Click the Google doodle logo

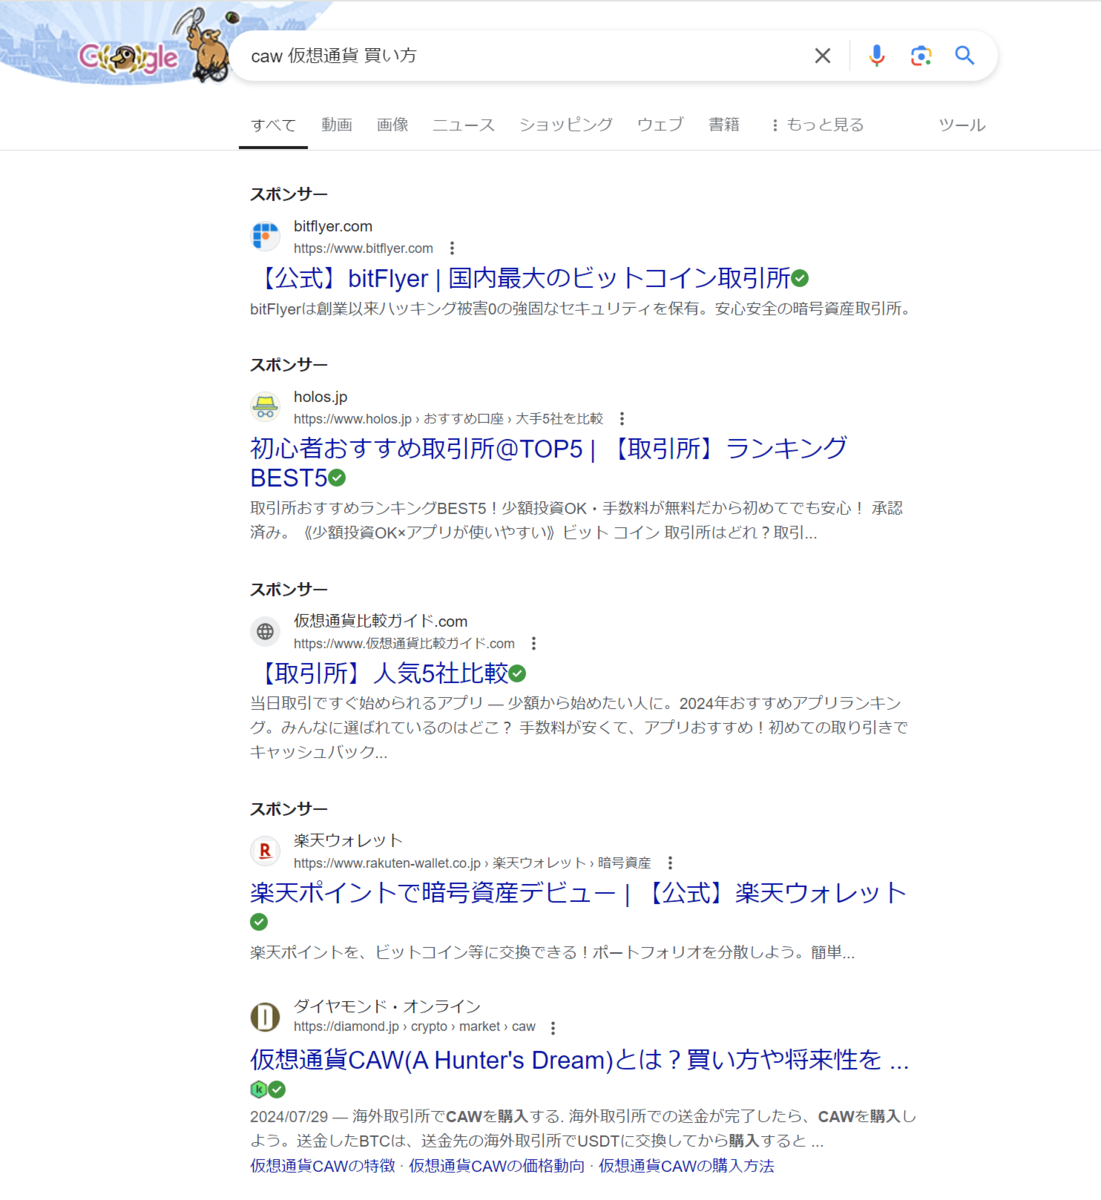[130, 56]
